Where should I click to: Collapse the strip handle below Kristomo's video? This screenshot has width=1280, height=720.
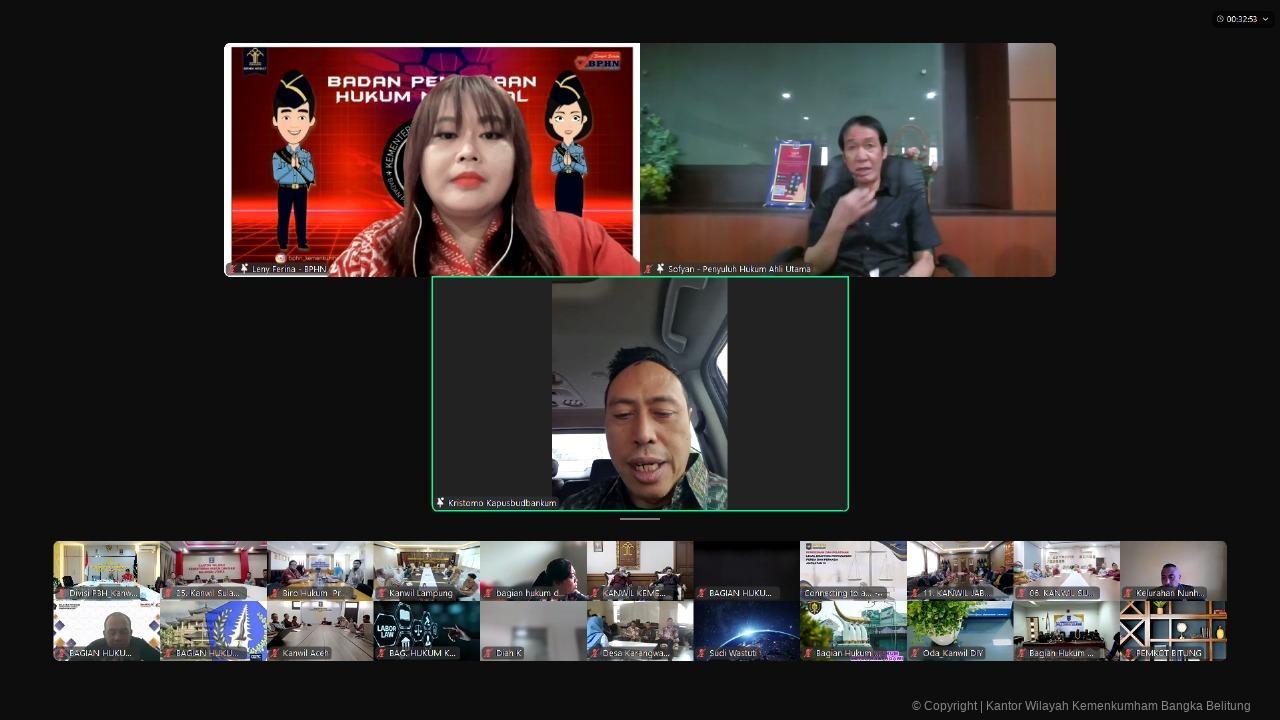(x=640, y=519)
